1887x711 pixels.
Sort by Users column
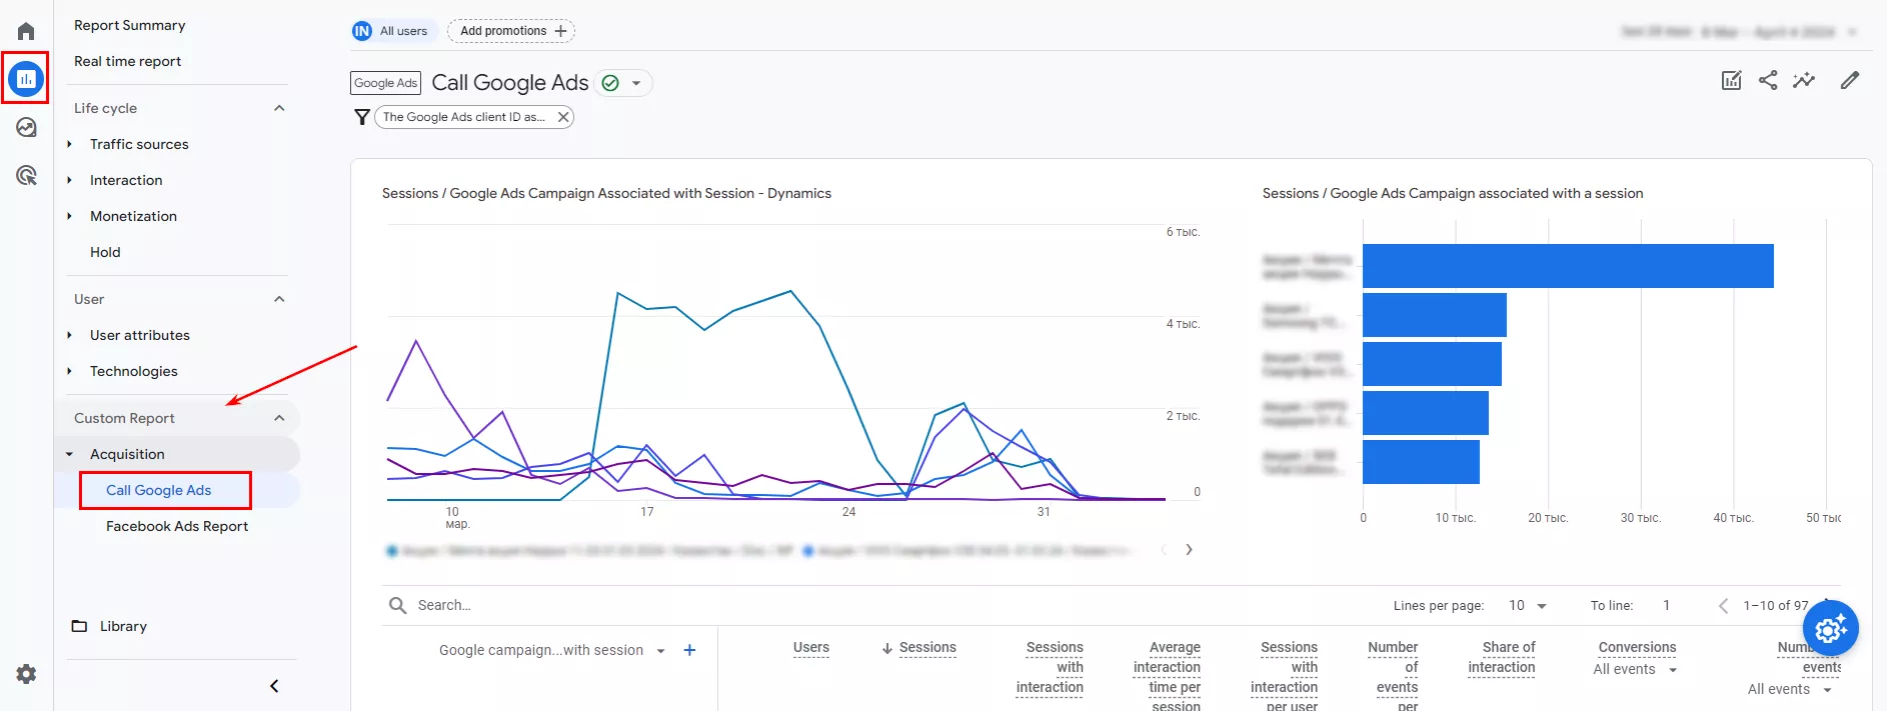(811, 648)
